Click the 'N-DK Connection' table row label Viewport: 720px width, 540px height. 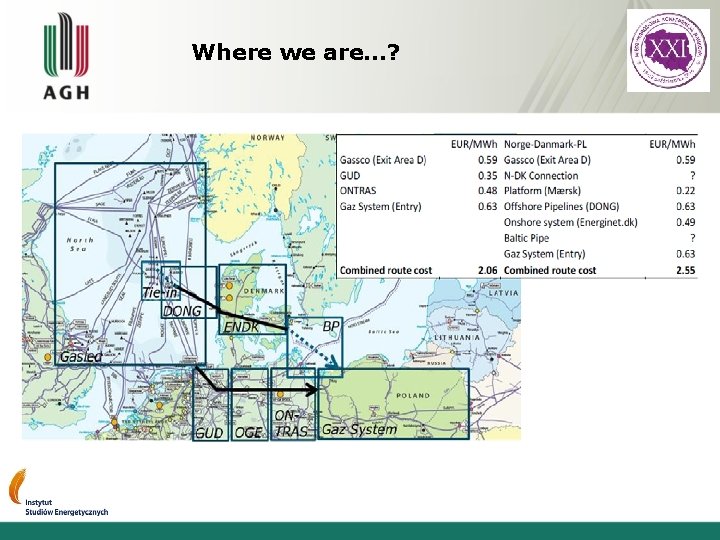[541, 176]
